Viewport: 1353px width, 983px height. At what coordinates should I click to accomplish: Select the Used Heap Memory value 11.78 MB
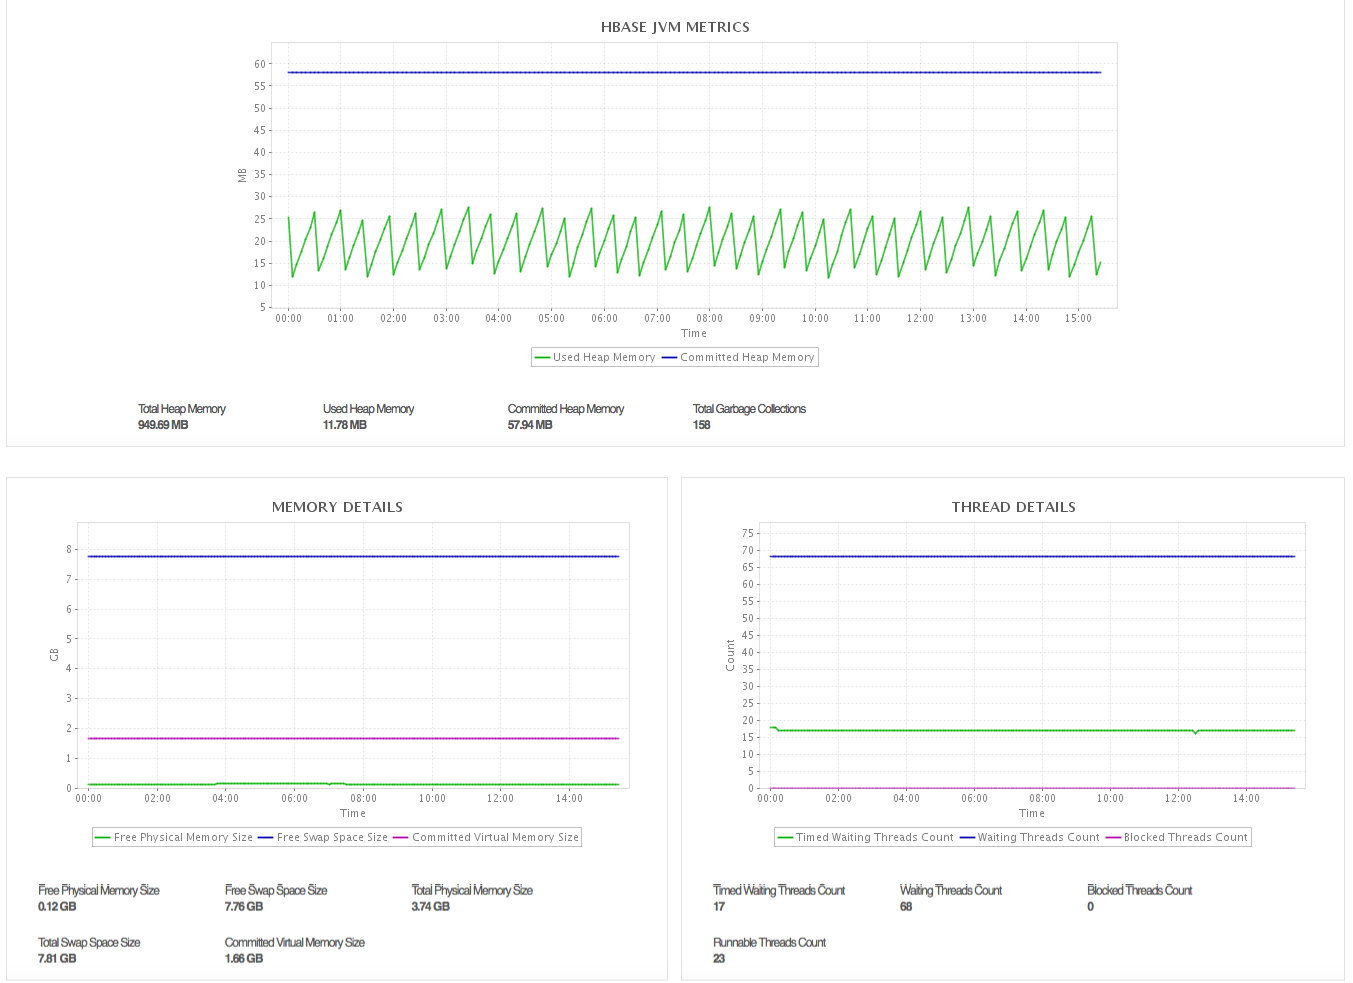(x=345, y=425)
